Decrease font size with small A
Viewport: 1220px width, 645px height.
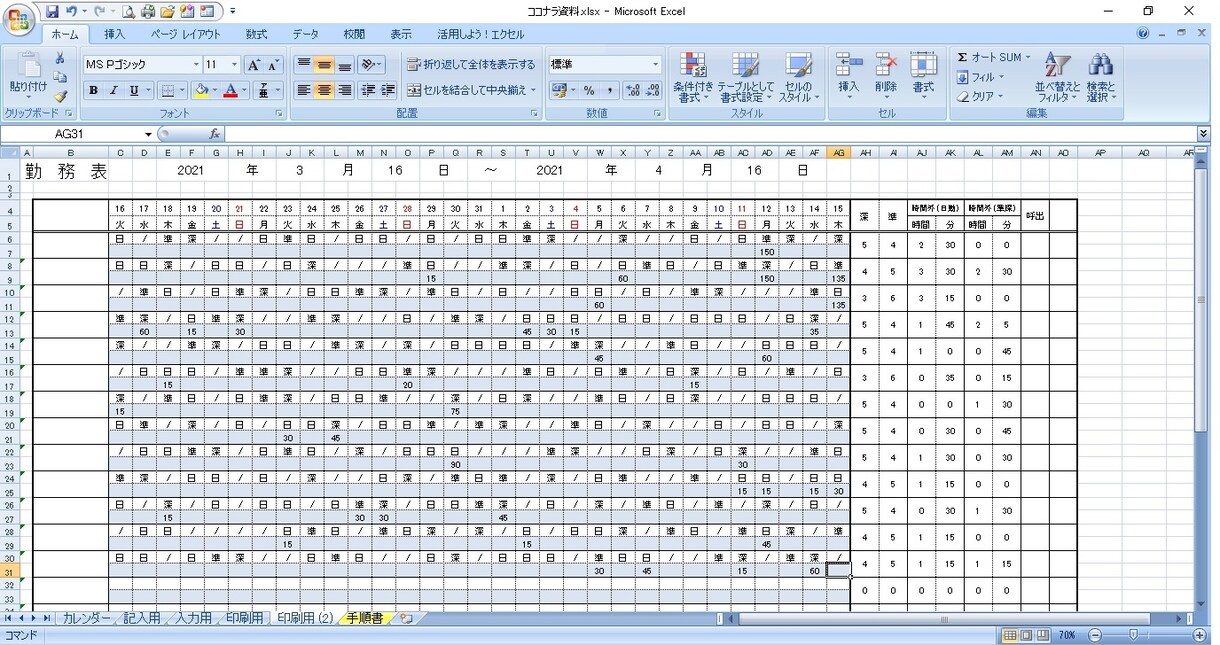tap(272, 65)
